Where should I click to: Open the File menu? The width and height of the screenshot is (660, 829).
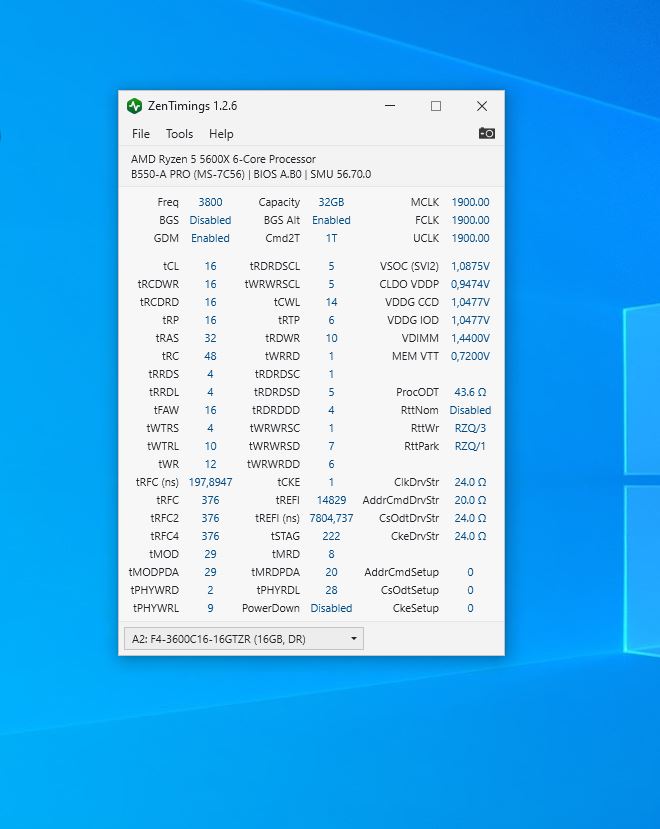(141, 134)
